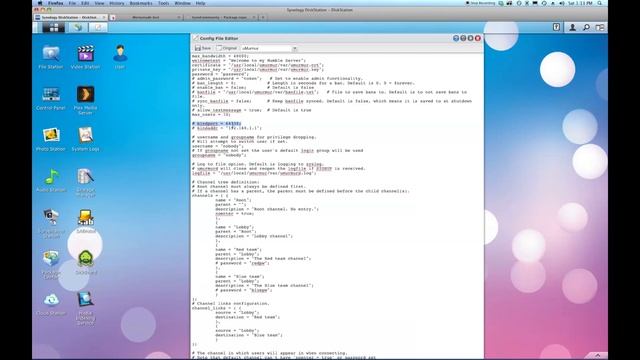
Task: Open the DSM search magnifier icon
Action: pos(586,27)
